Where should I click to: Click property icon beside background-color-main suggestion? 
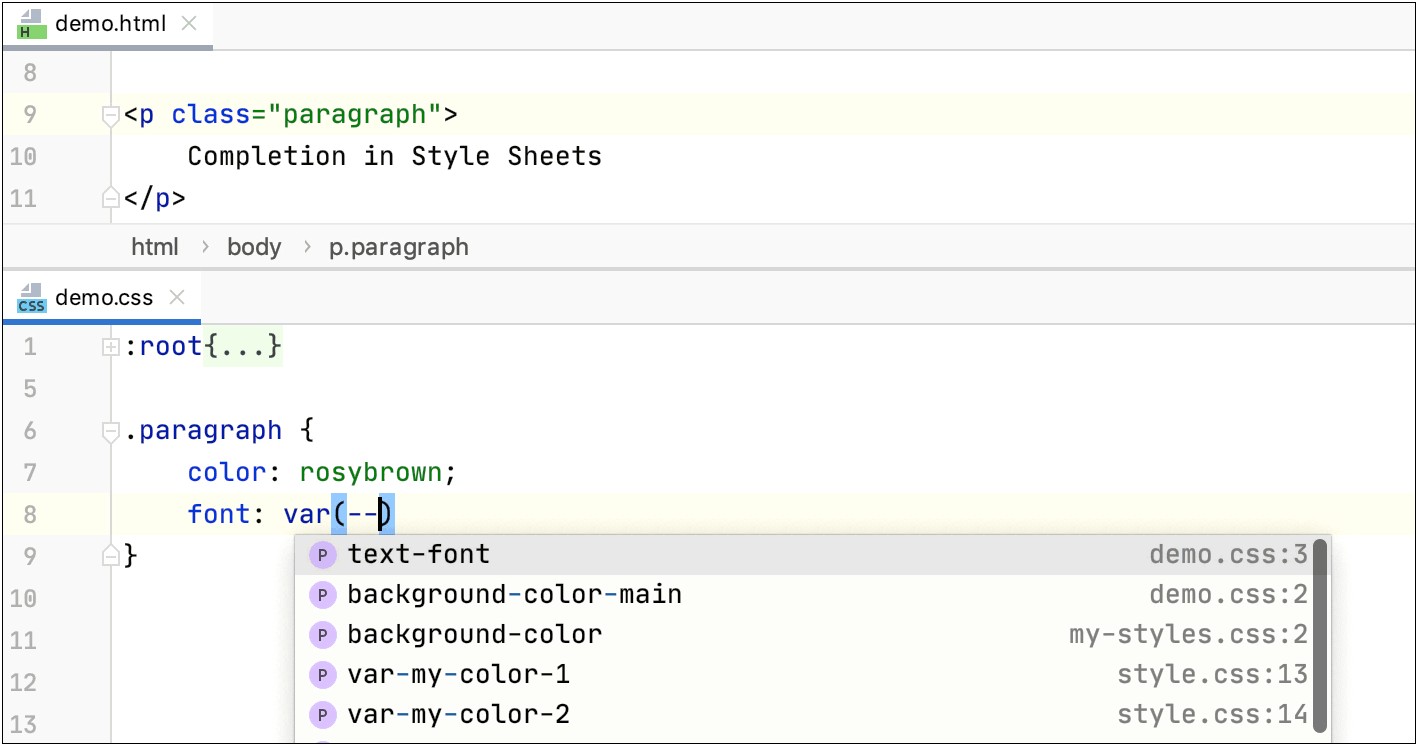click(322, 596)
